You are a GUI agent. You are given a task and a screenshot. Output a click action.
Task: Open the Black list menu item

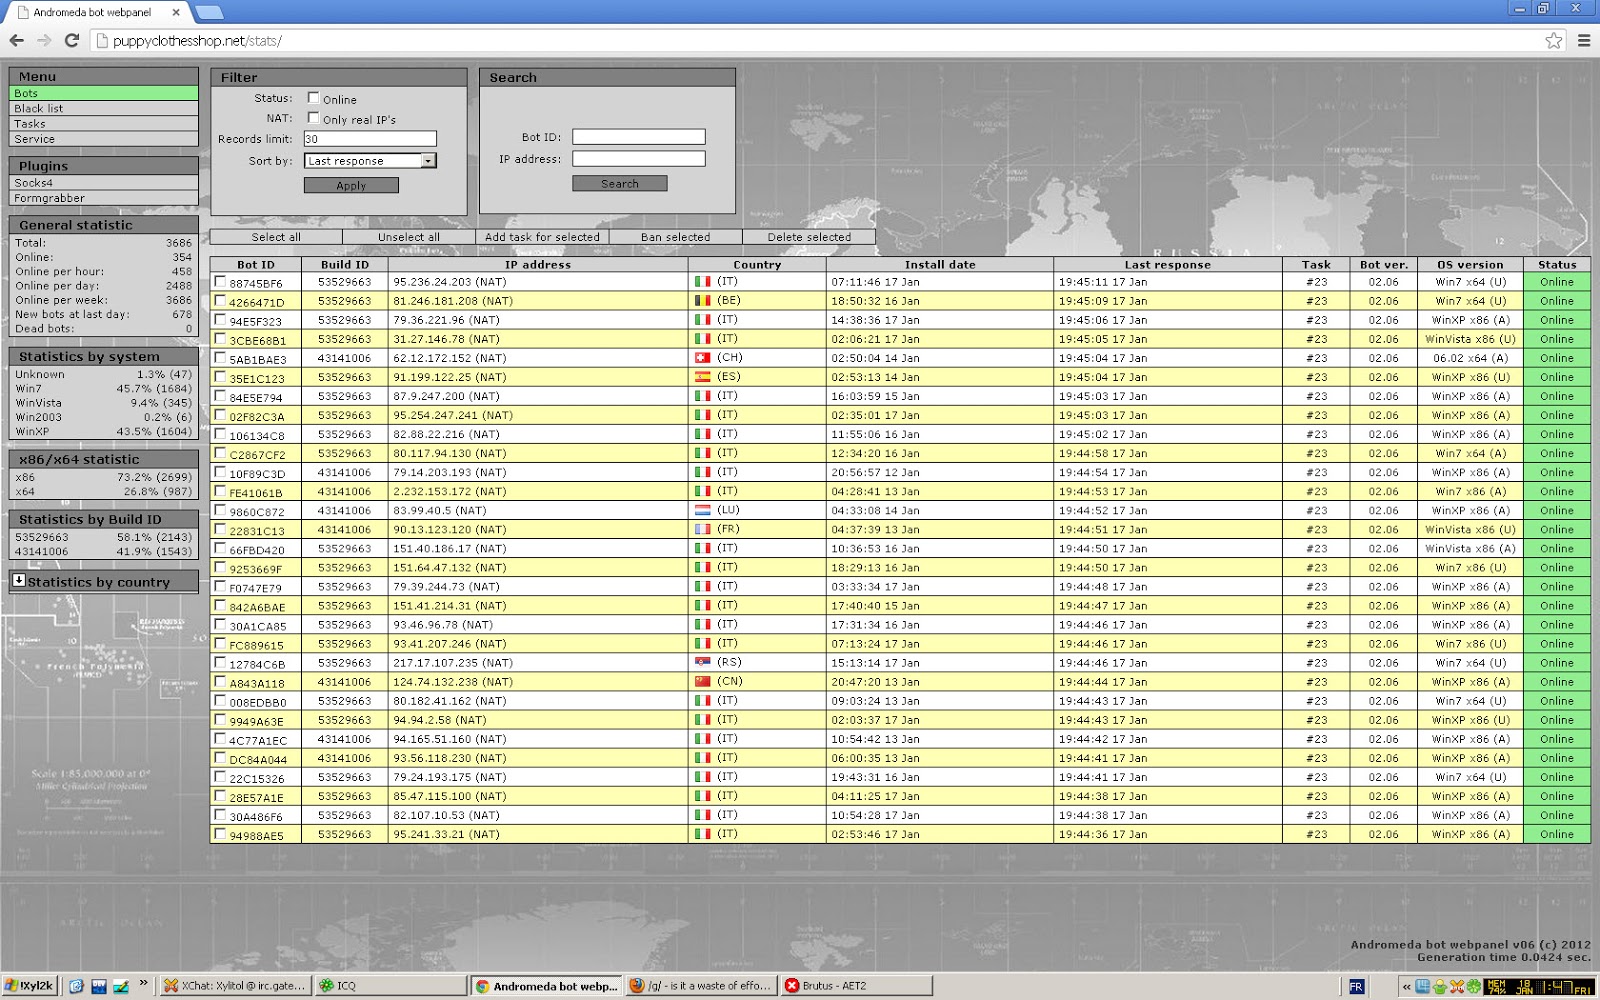click(x=104, y=108)
